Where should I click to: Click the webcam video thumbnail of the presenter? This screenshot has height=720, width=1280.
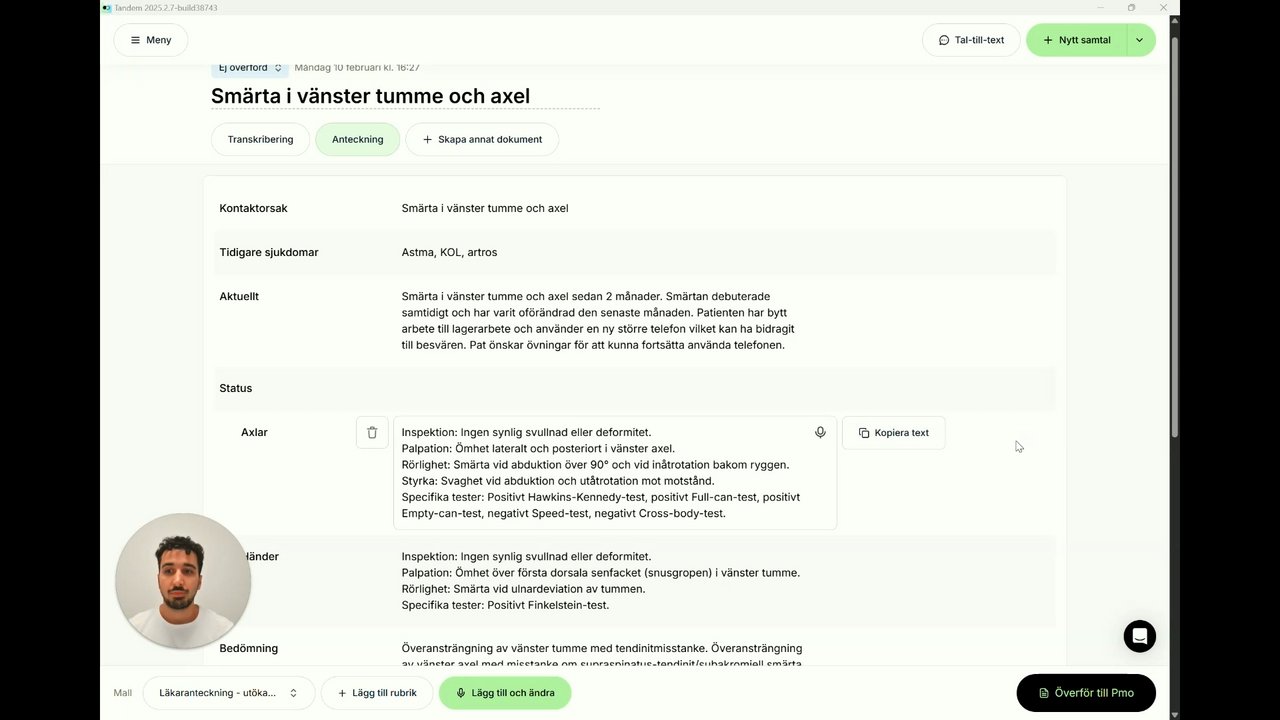(x=183, y=581)
